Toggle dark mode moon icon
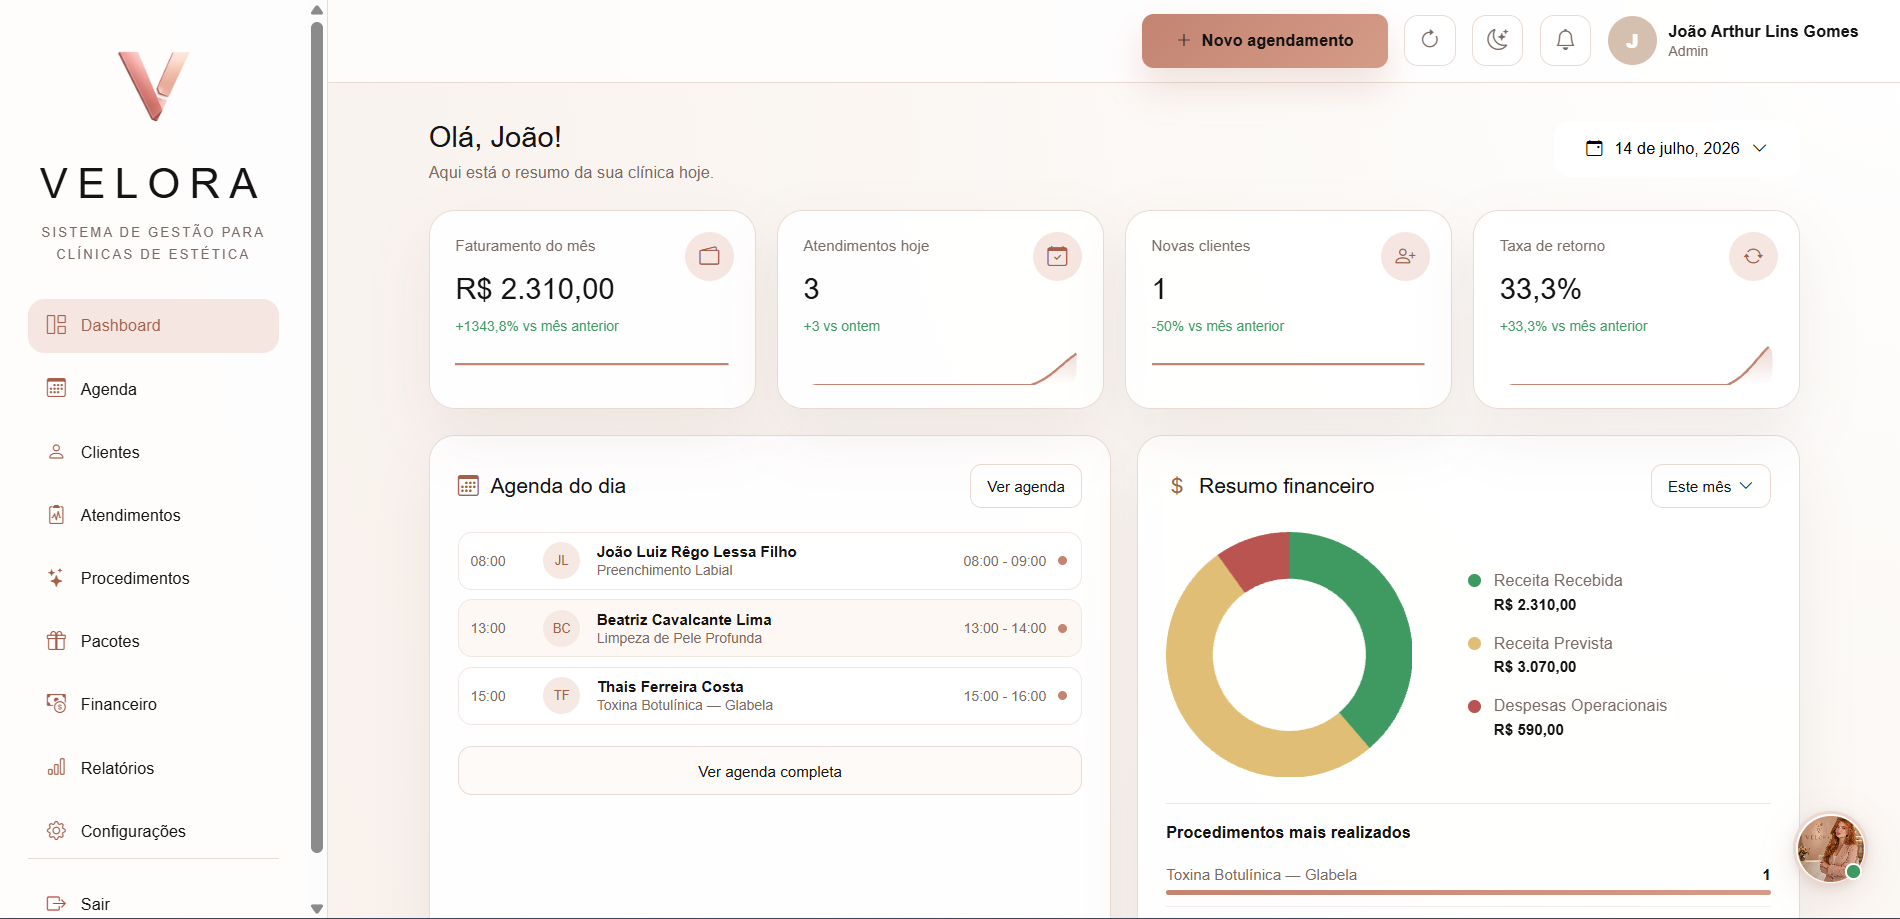The width and height of the screenshot is (1900, 919). pos(1497,40)
